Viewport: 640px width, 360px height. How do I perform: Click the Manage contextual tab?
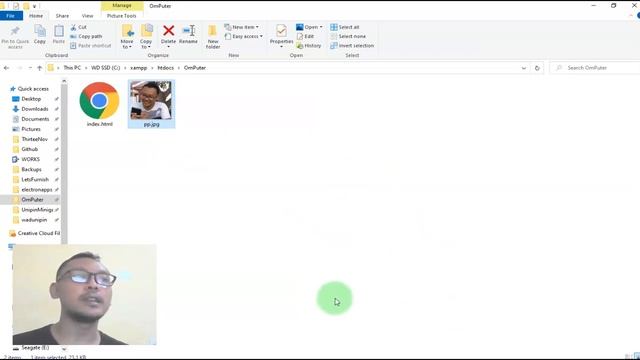[122, 6]
